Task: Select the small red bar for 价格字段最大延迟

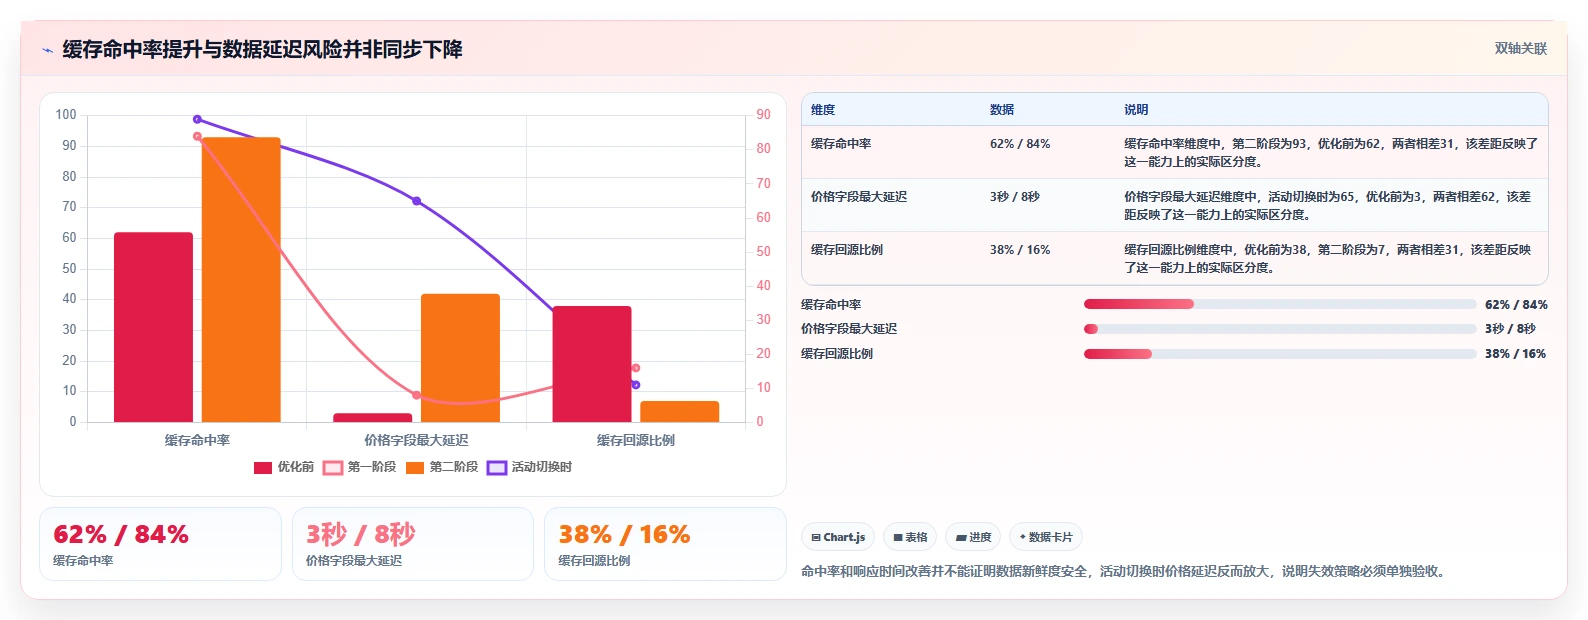Action: tap(372, 417)
